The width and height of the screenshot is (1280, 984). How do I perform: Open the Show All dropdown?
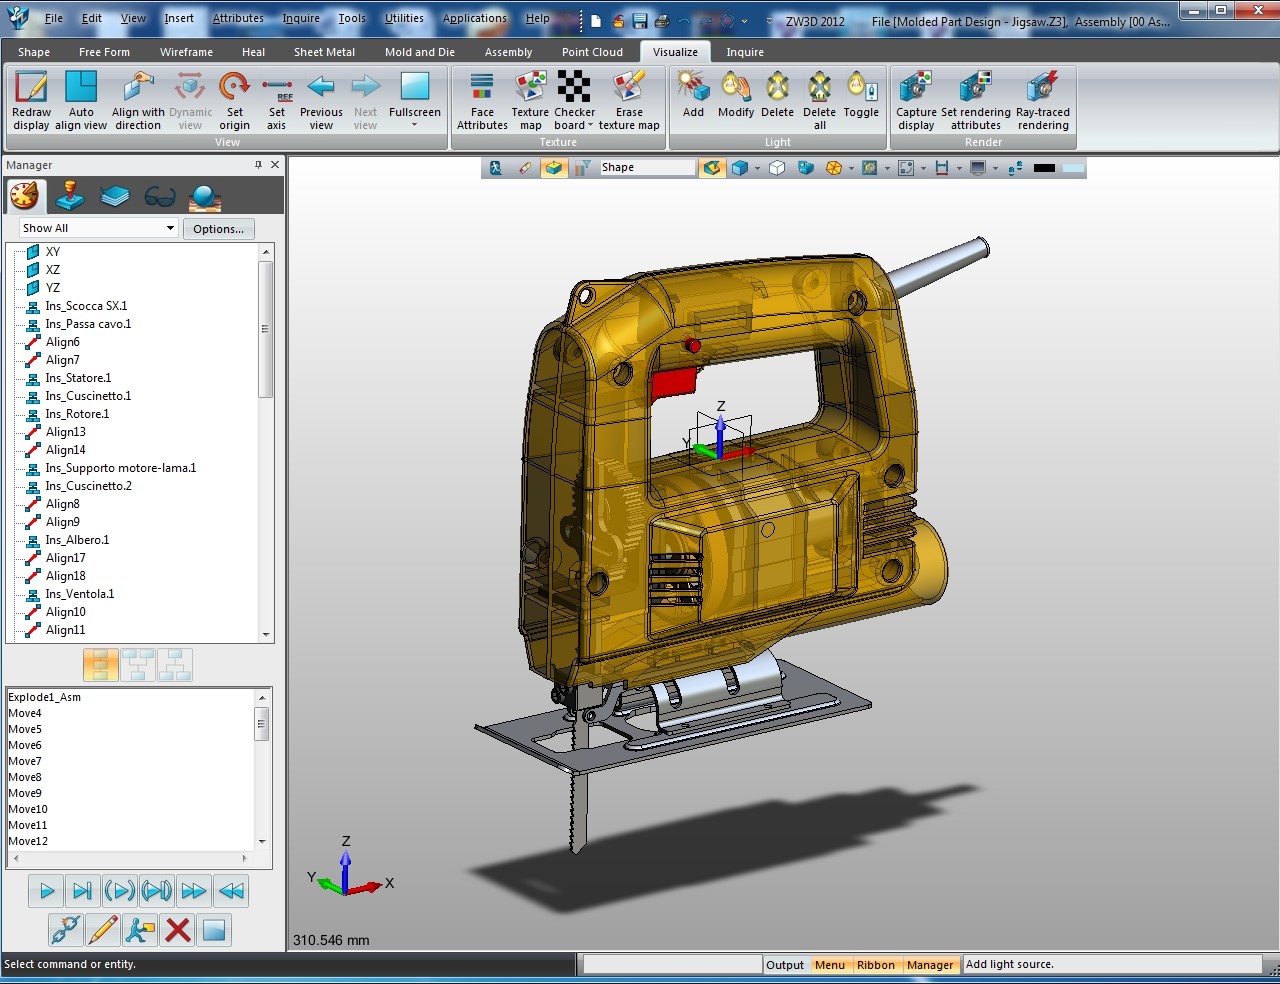pyautogui.click(x=172, y=228)
